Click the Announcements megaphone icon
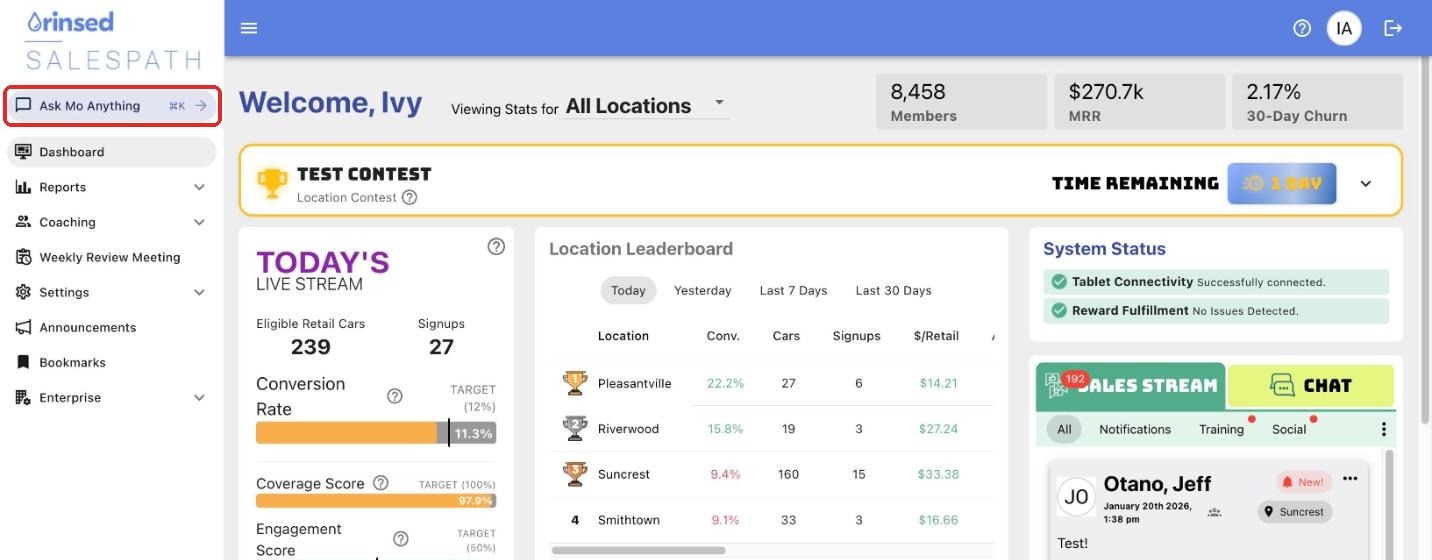1432x560 pixels. [x=23, y=327]
